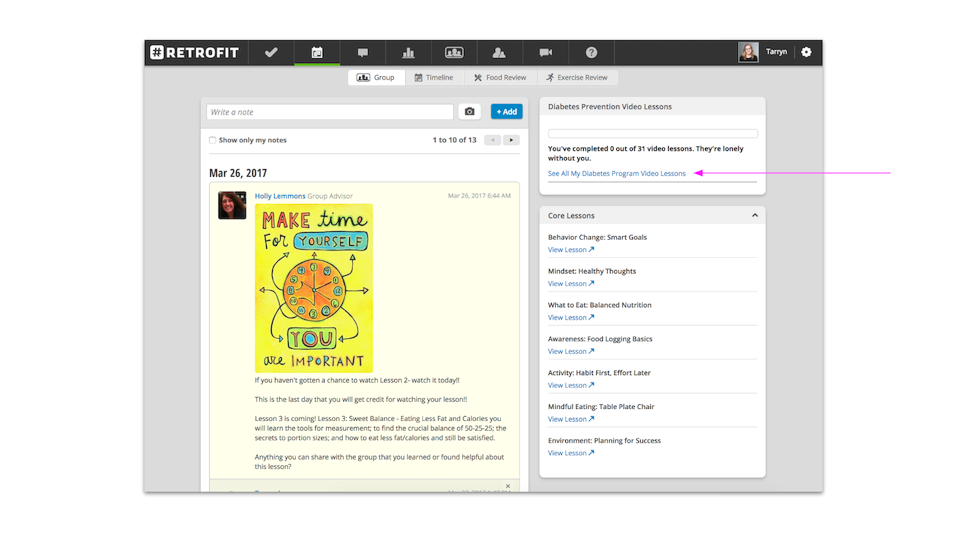The image size is (960, 538).
Task: Click the video camera icon in navbar
Action: click(546, 53)
